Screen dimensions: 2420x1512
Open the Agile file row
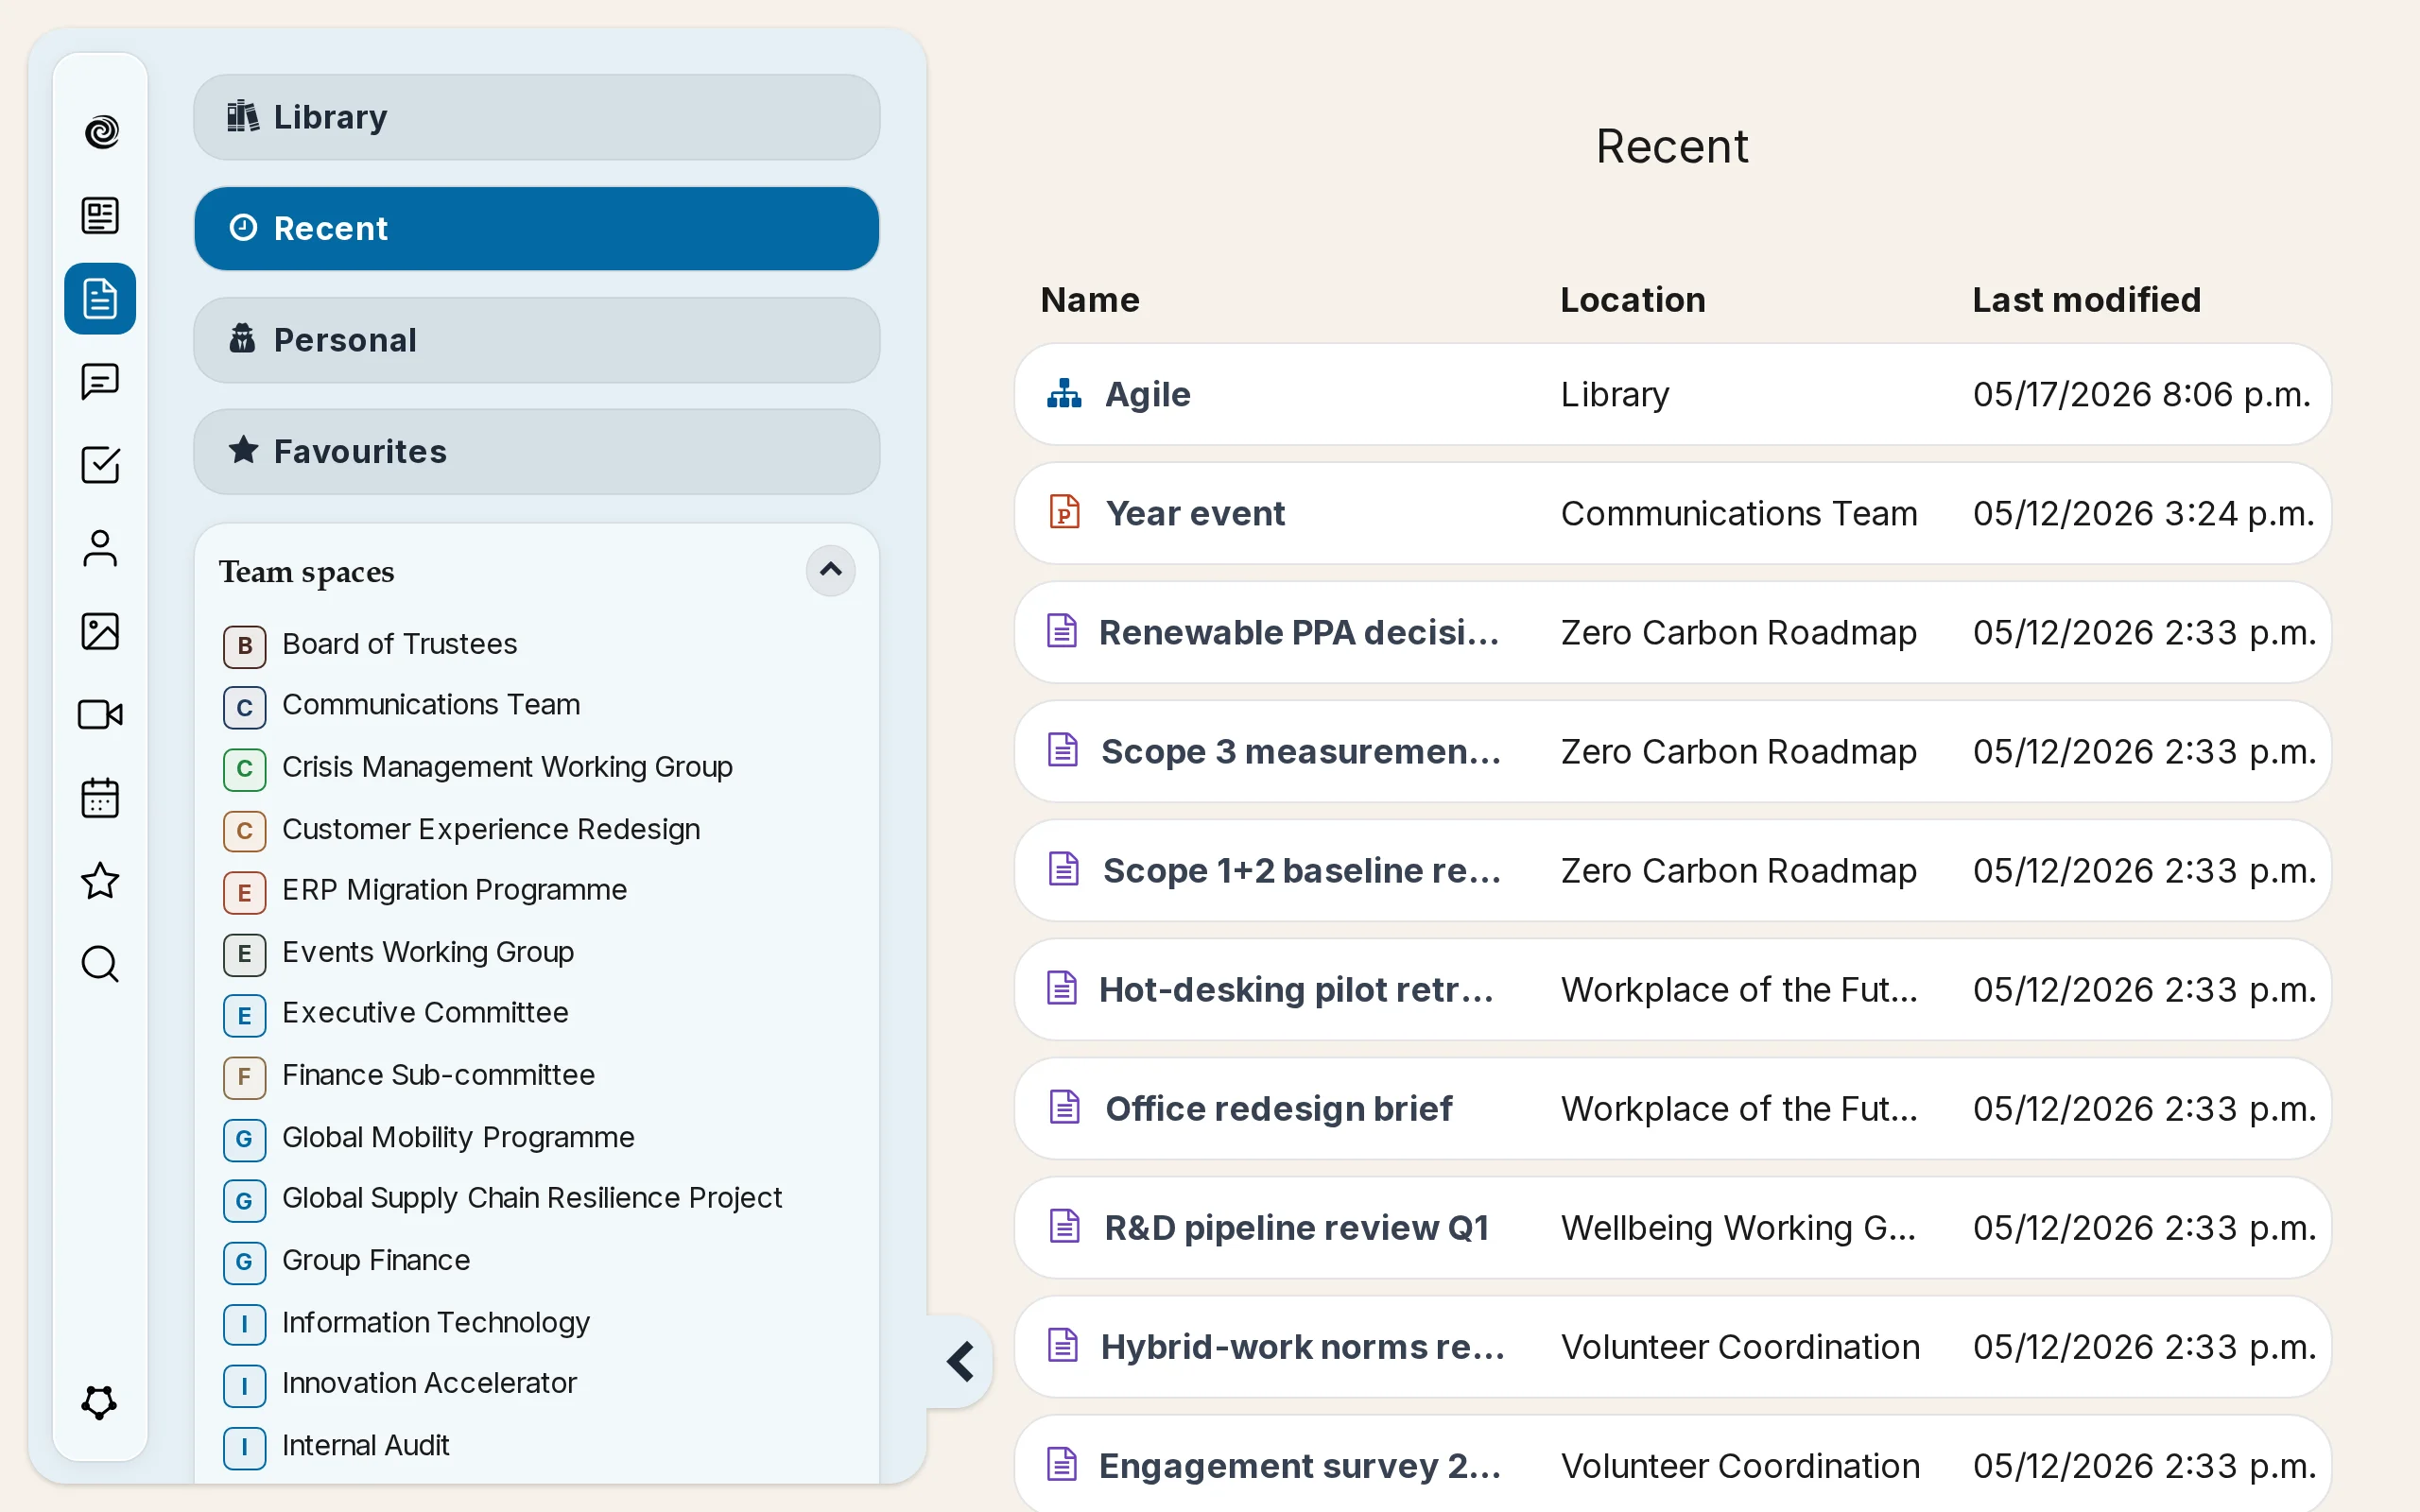coord(1672,394)
